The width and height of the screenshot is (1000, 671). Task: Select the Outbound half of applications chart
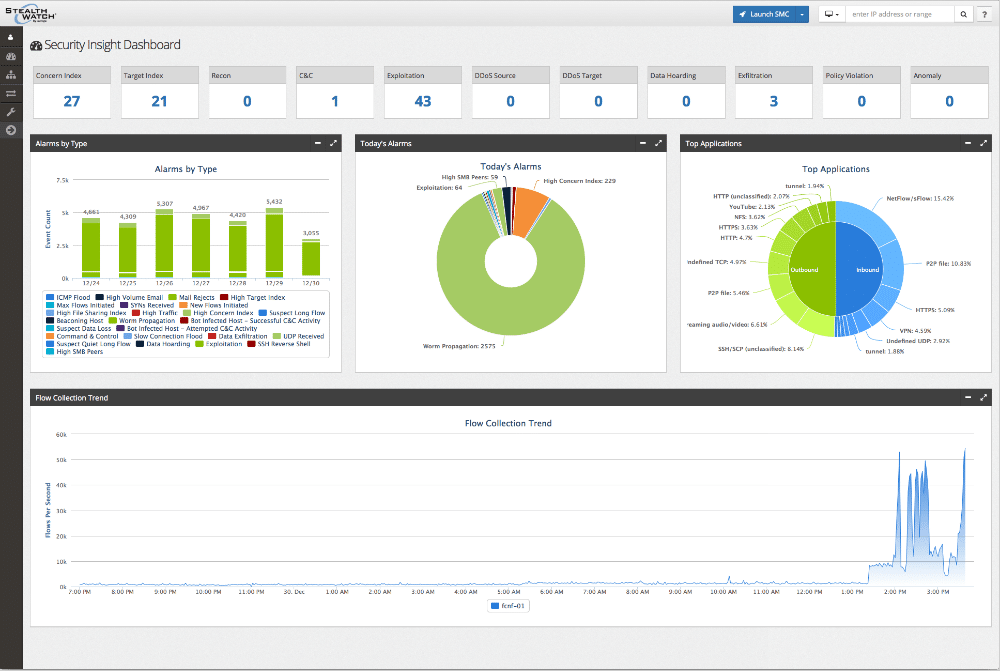click(x=811, y=269)
